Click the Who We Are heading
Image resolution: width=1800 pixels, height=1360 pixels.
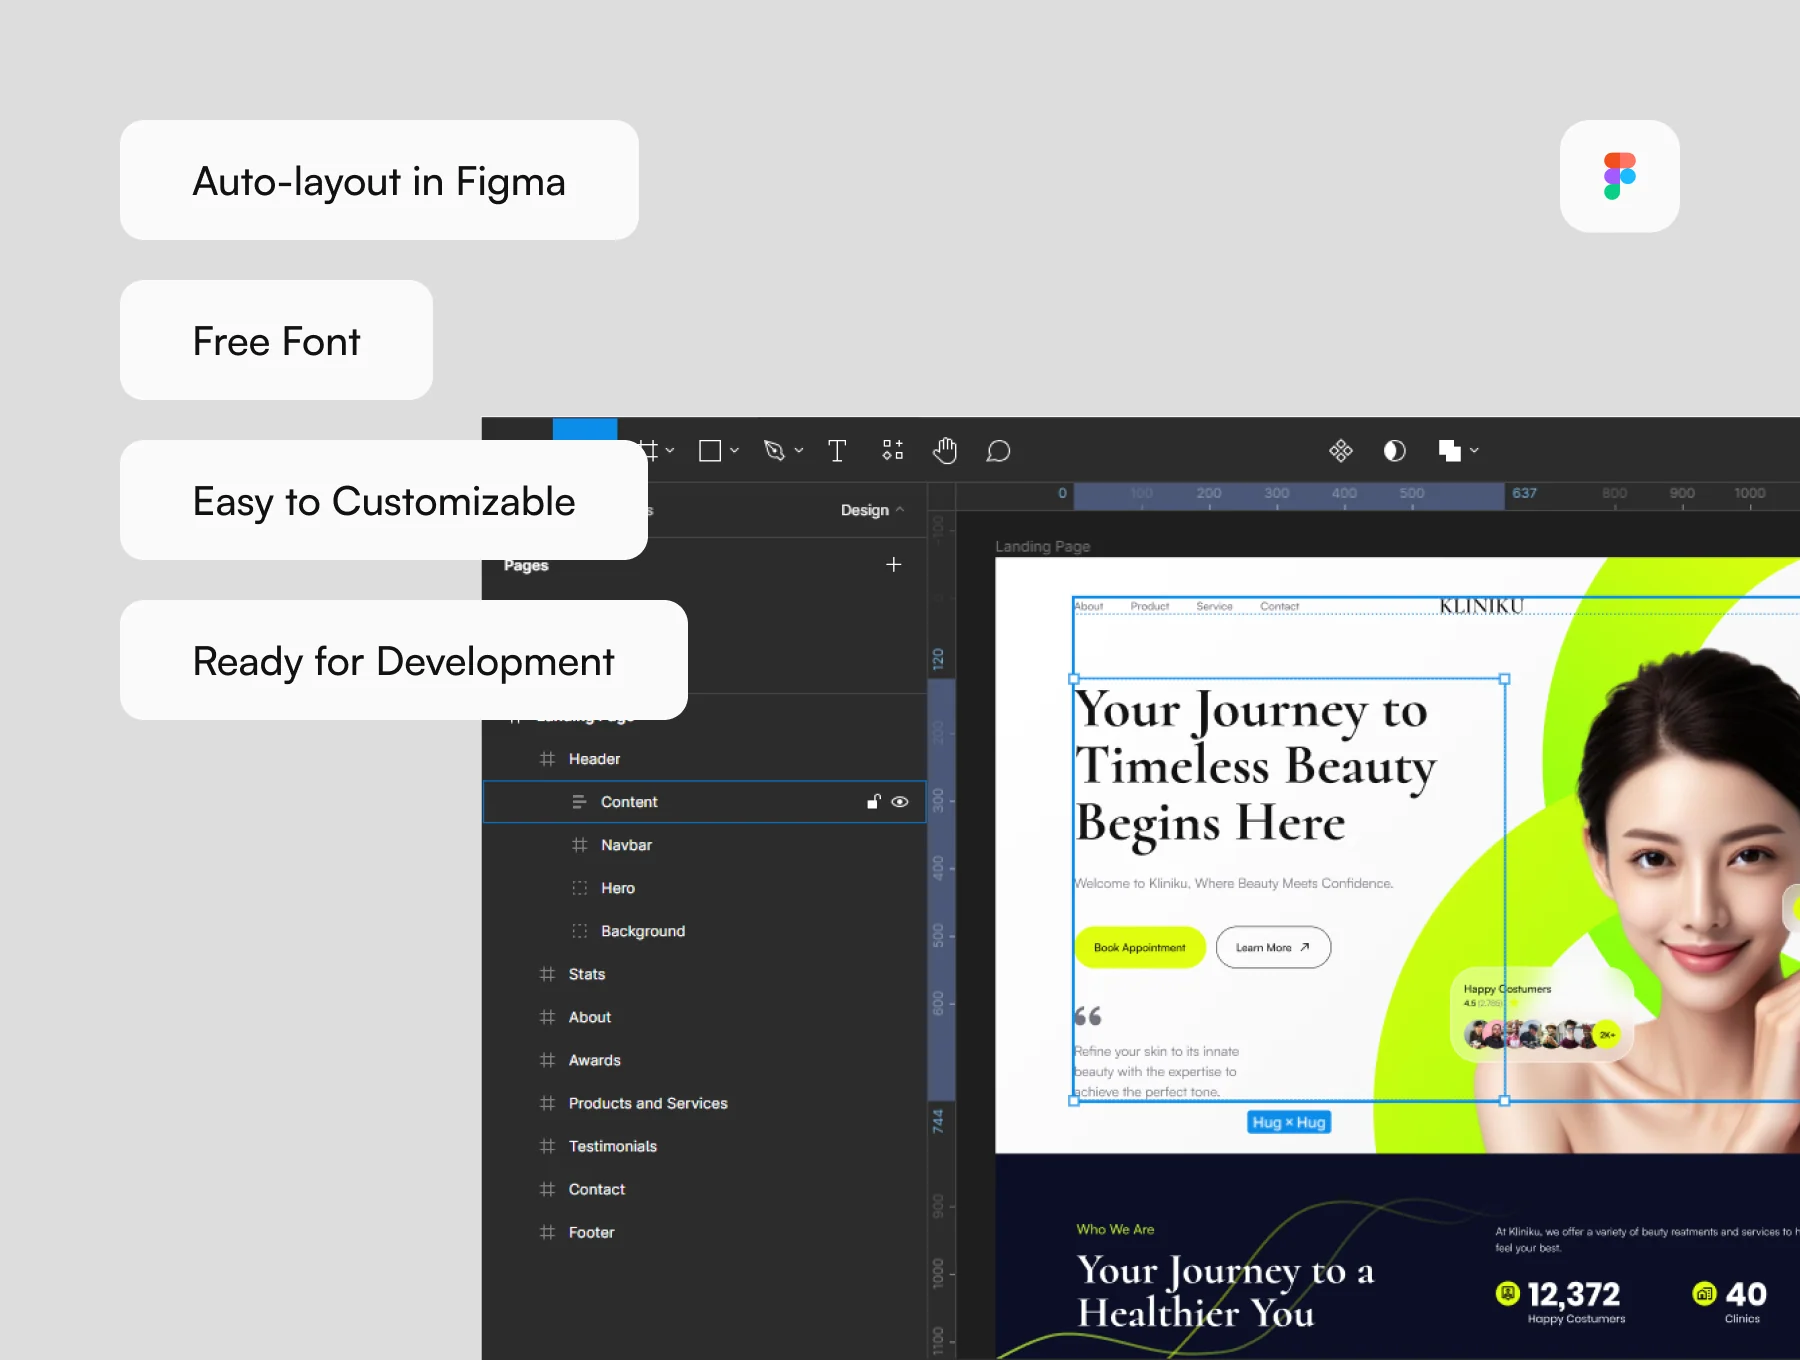1115,1229
